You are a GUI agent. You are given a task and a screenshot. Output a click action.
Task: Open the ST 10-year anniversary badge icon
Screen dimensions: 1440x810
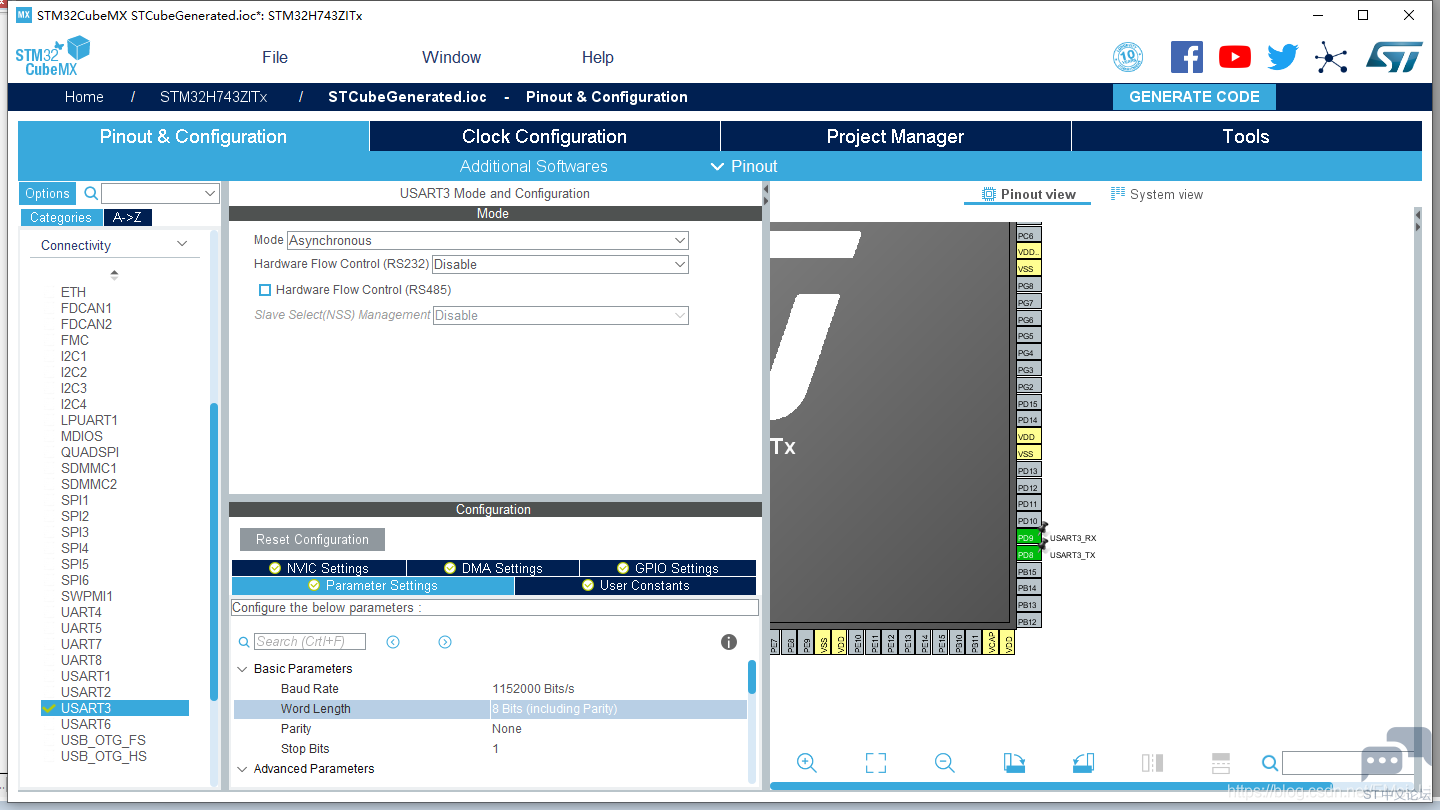[1128, 57]
